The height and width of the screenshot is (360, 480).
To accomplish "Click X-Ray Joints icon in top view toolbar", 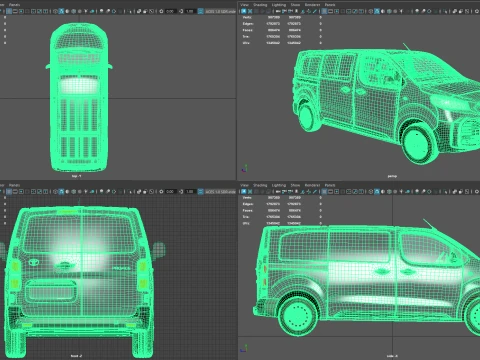I will pyautogui.click(x=151, y=11).
